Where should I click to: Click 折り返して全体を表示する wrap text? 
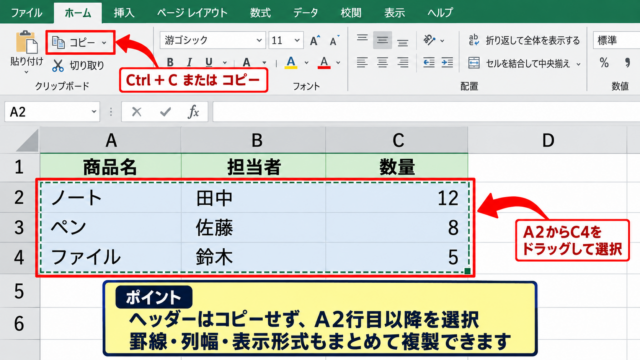coord(524,40)
